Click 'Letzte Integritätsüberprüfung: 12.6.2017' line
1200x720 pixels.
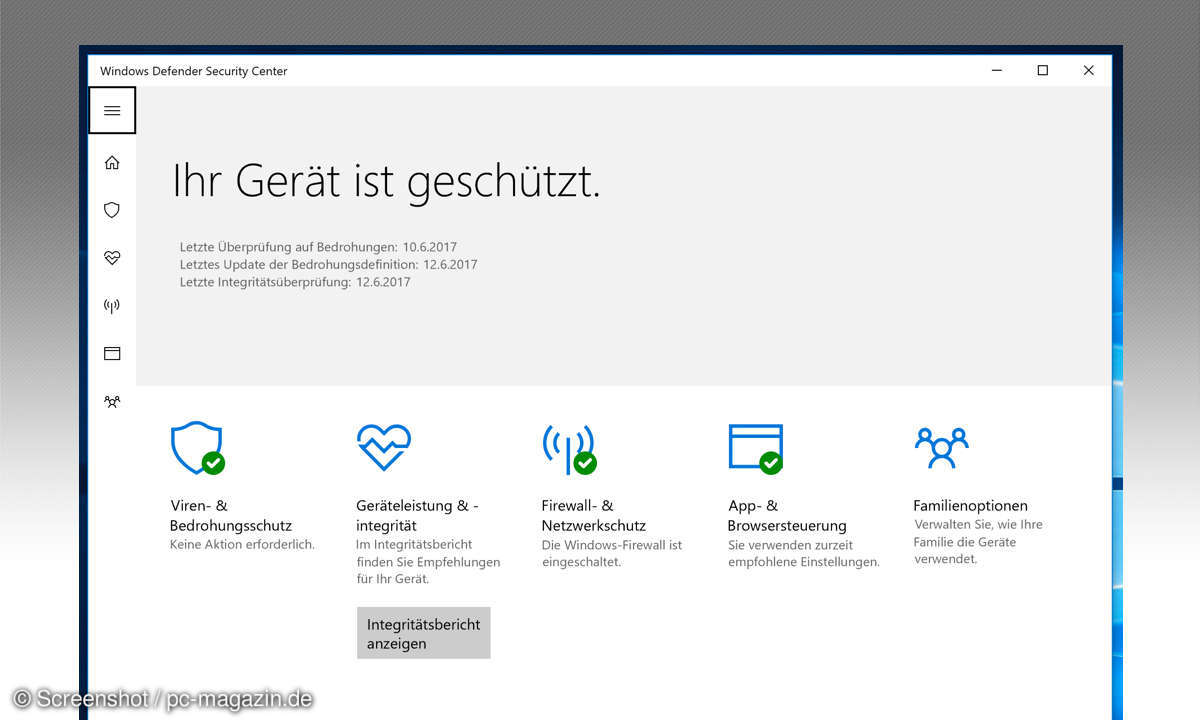(x=295, y=283)
